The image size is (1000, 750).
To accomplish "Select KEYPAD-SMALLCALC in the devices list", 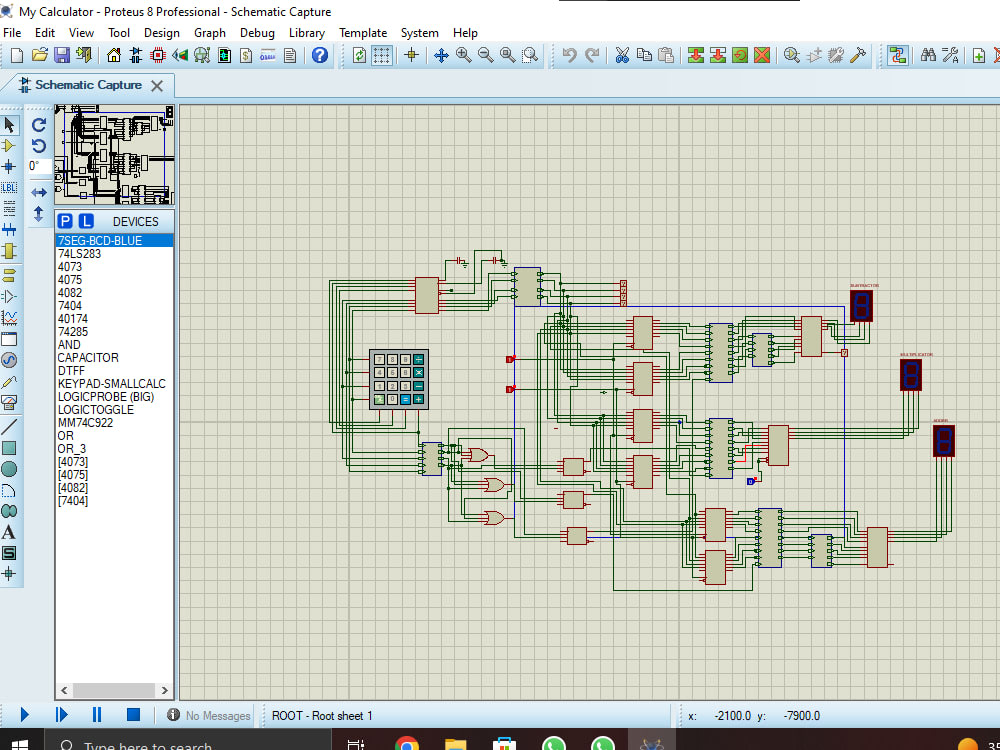I will pos(111,383).
